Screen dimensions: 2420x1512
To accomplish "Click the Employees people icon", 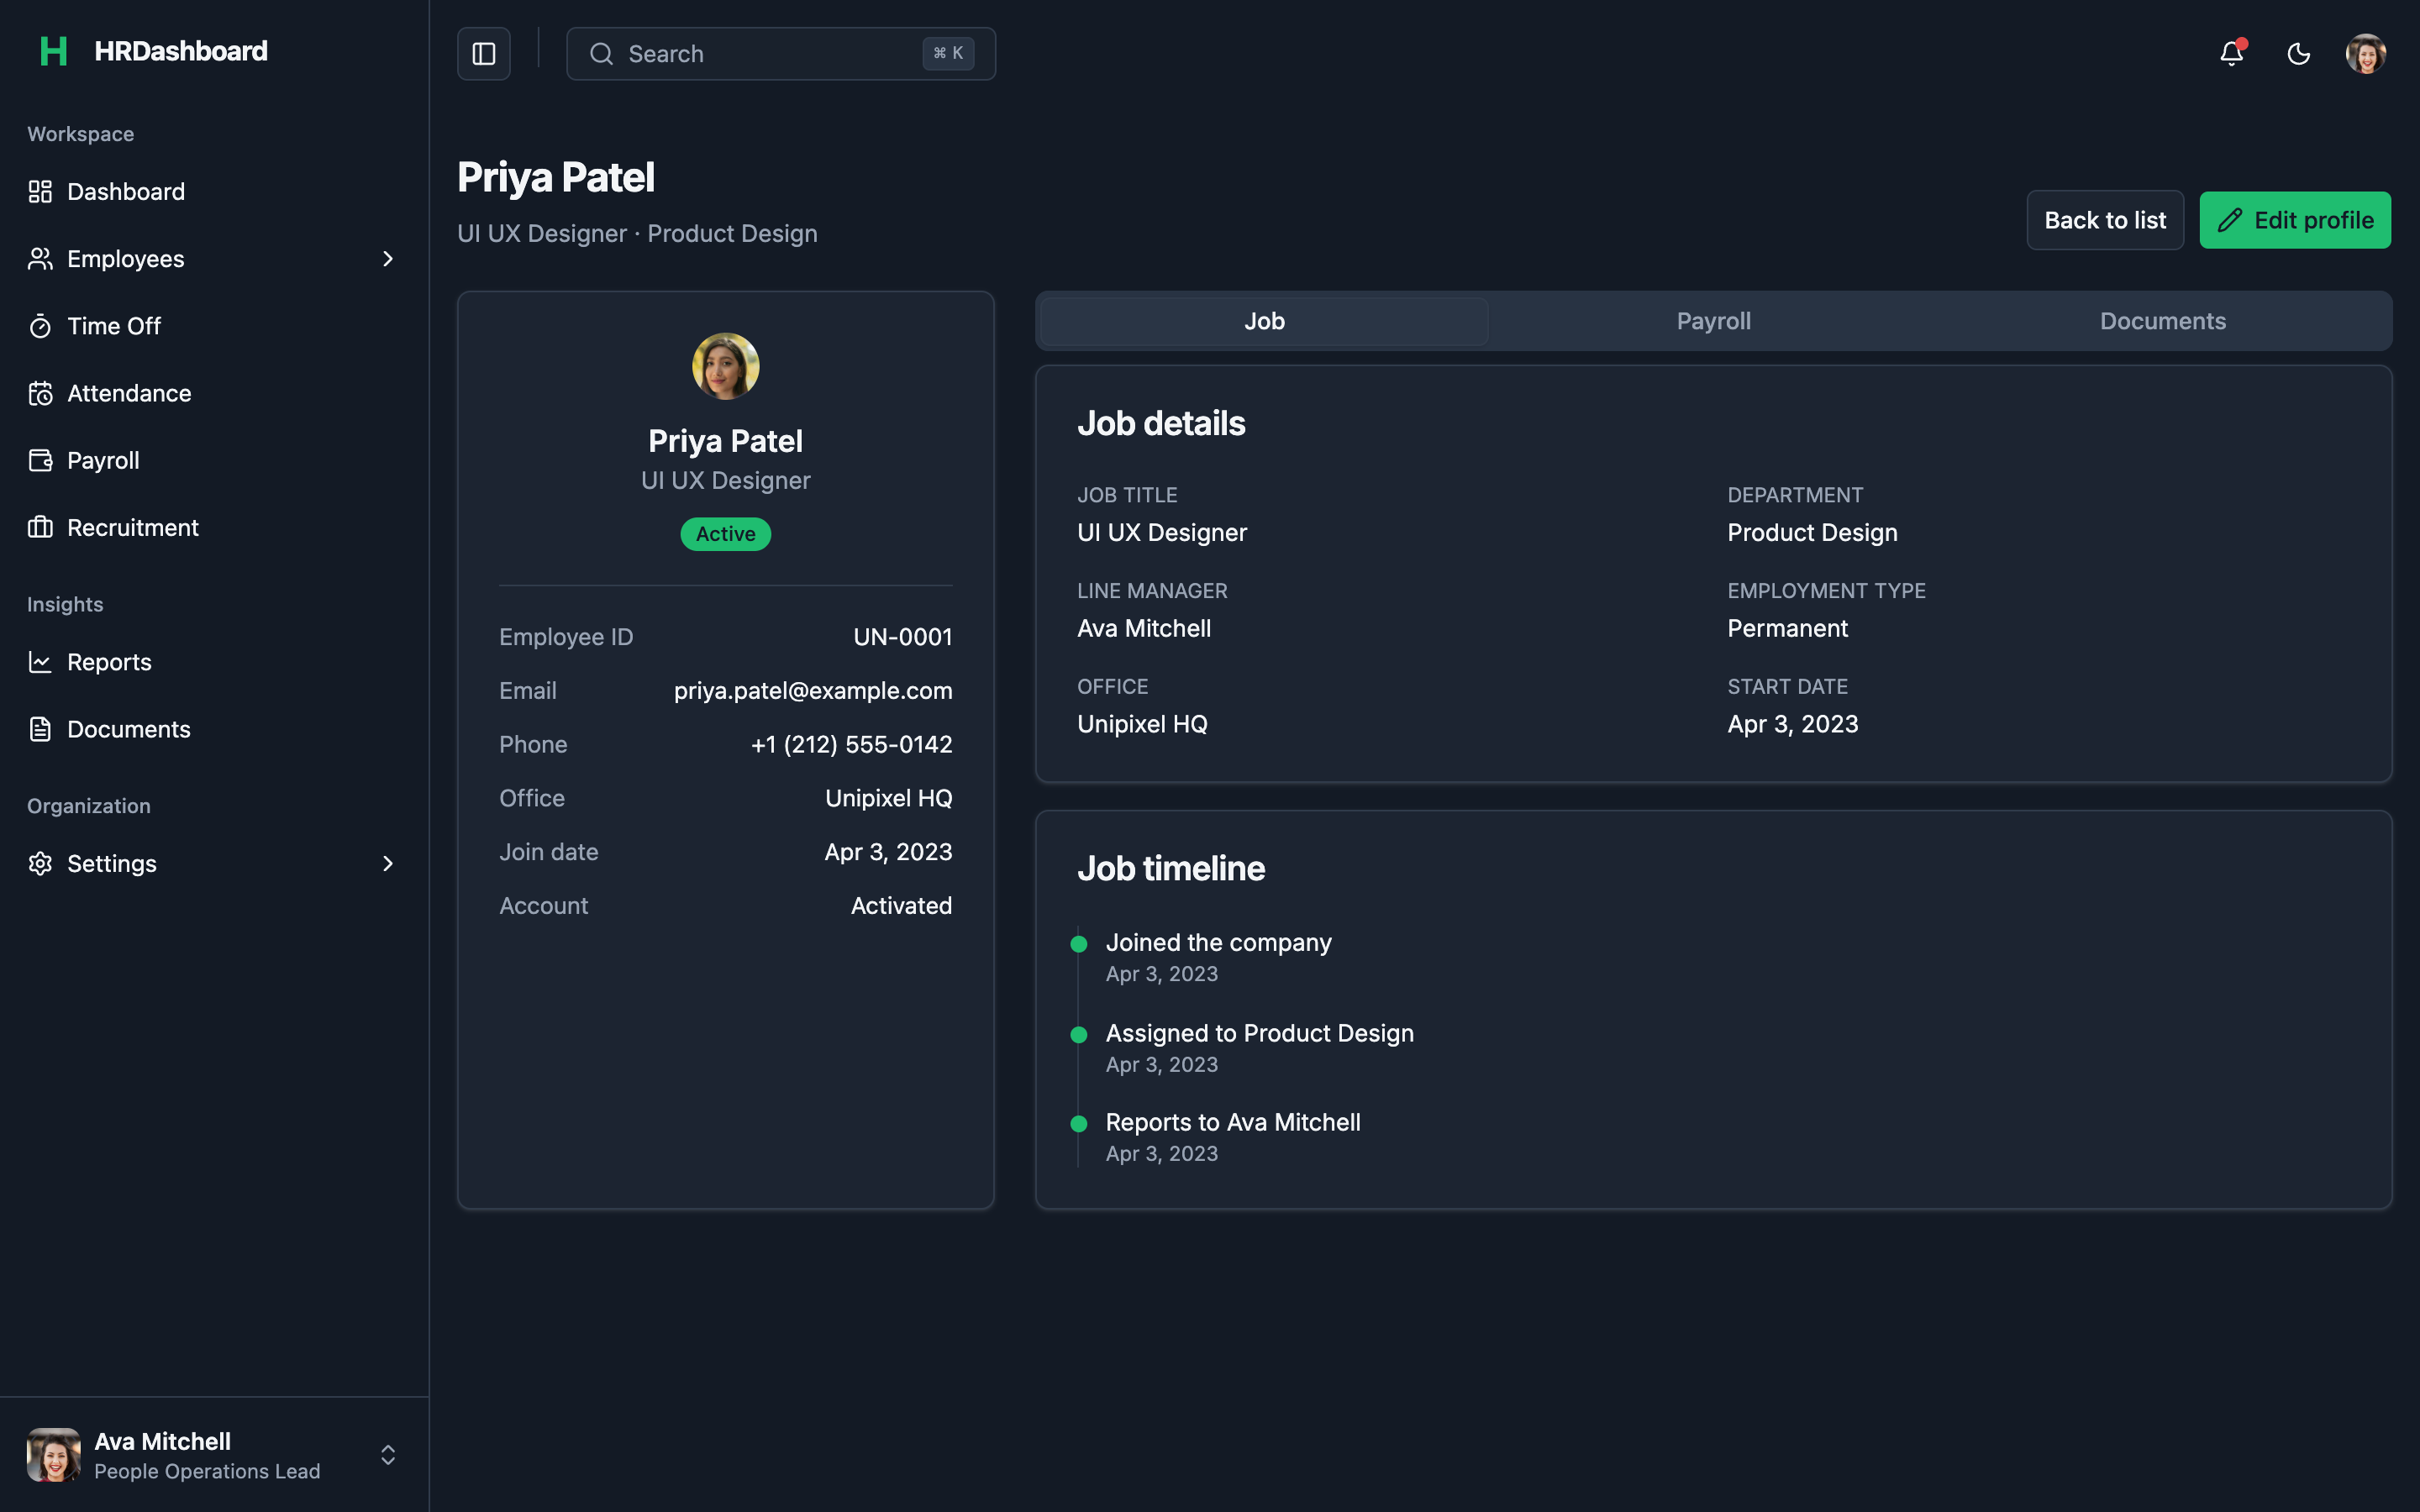I will pyautogui.click(x=40, y=259).
